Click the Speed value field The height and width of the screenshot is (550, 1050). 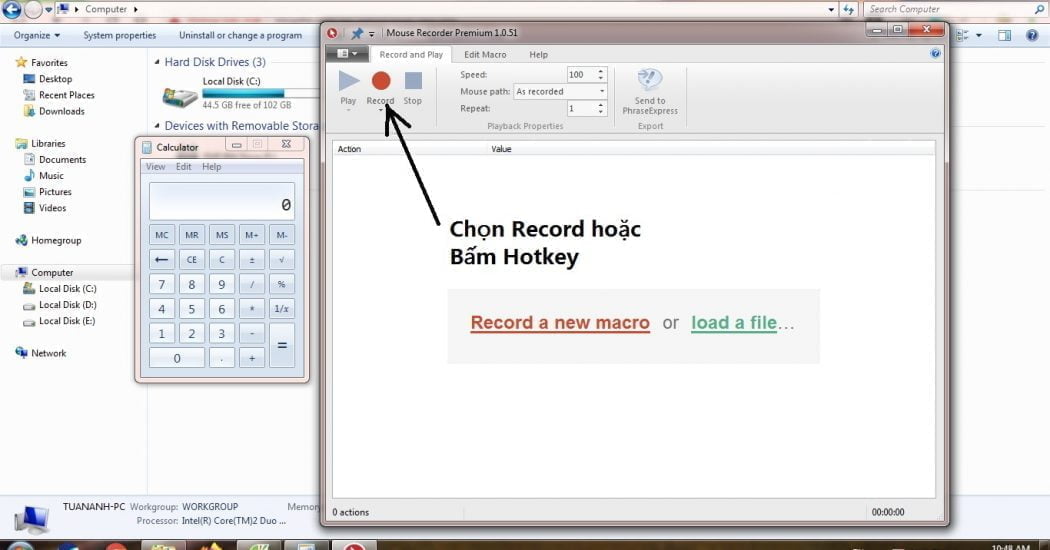coord(580,74)
